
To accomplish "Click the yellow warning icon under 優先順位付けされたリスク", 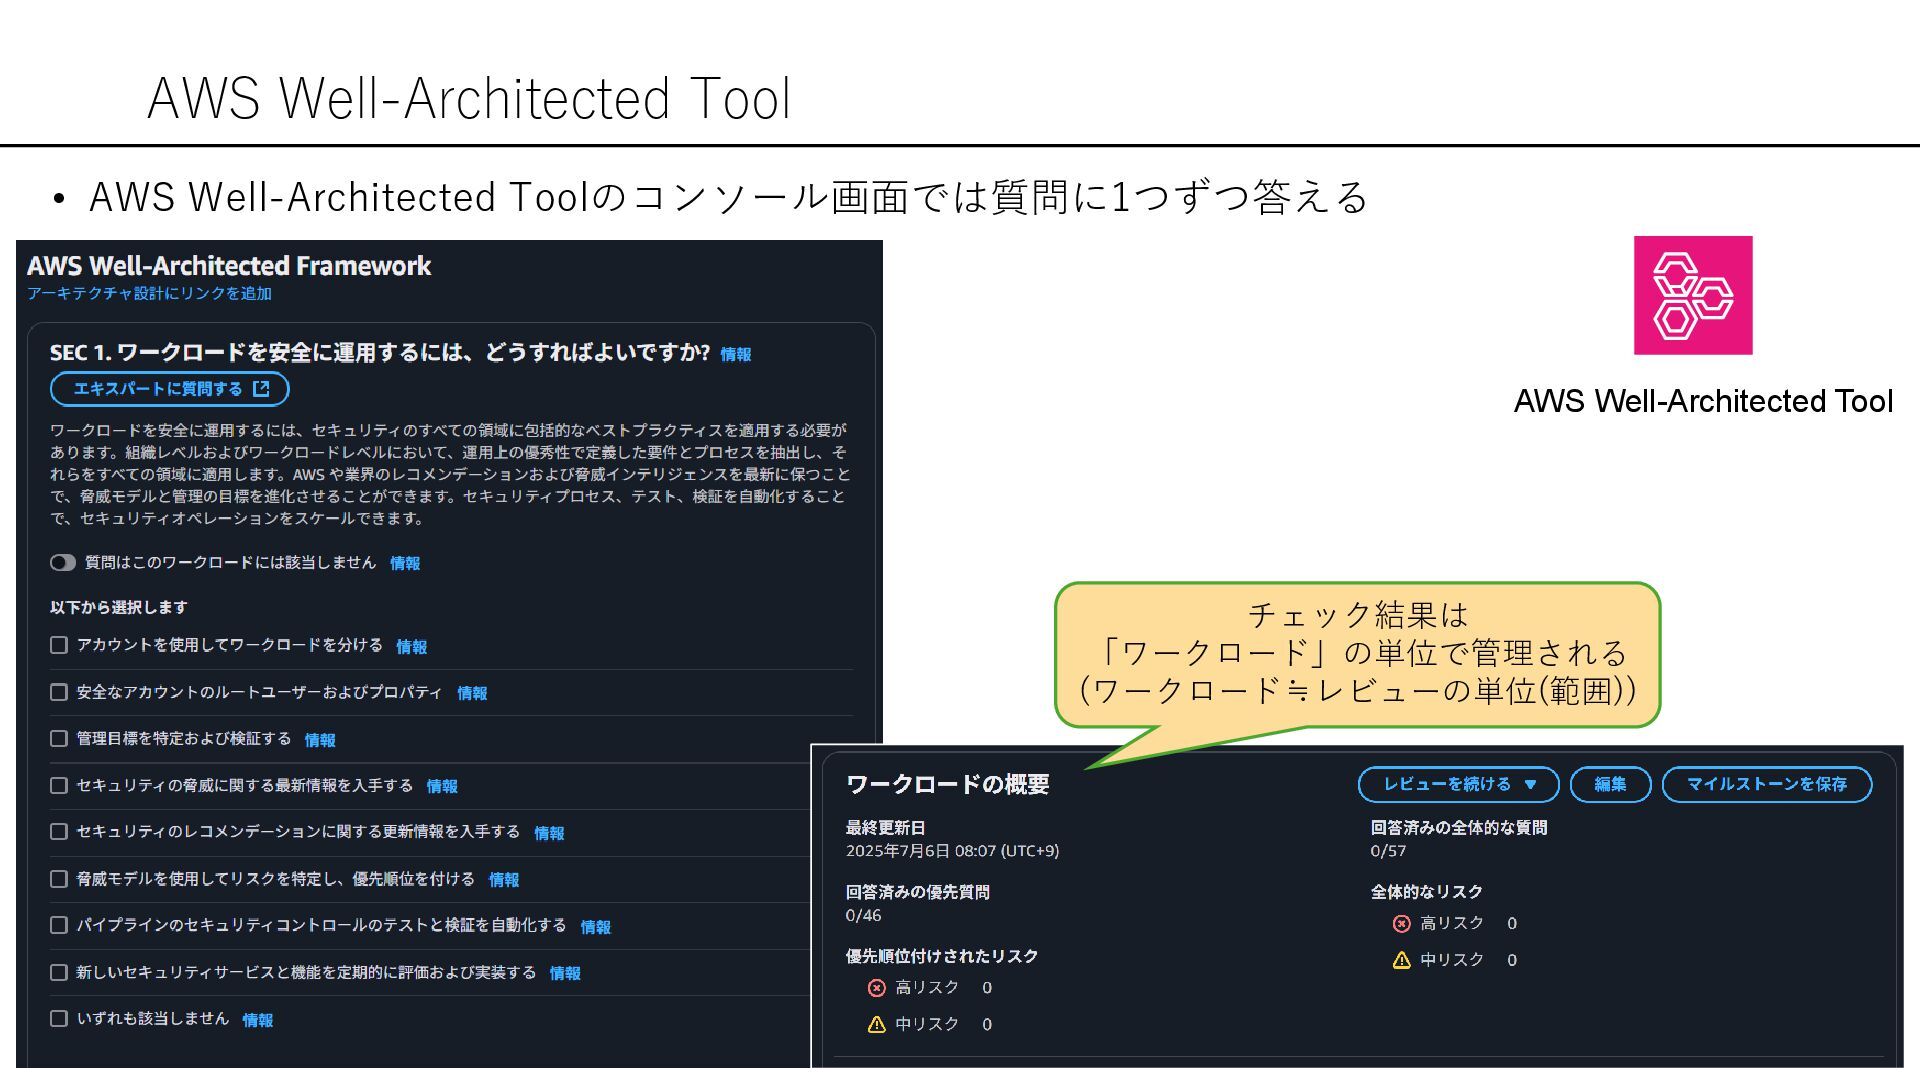I will point(877,1024).
